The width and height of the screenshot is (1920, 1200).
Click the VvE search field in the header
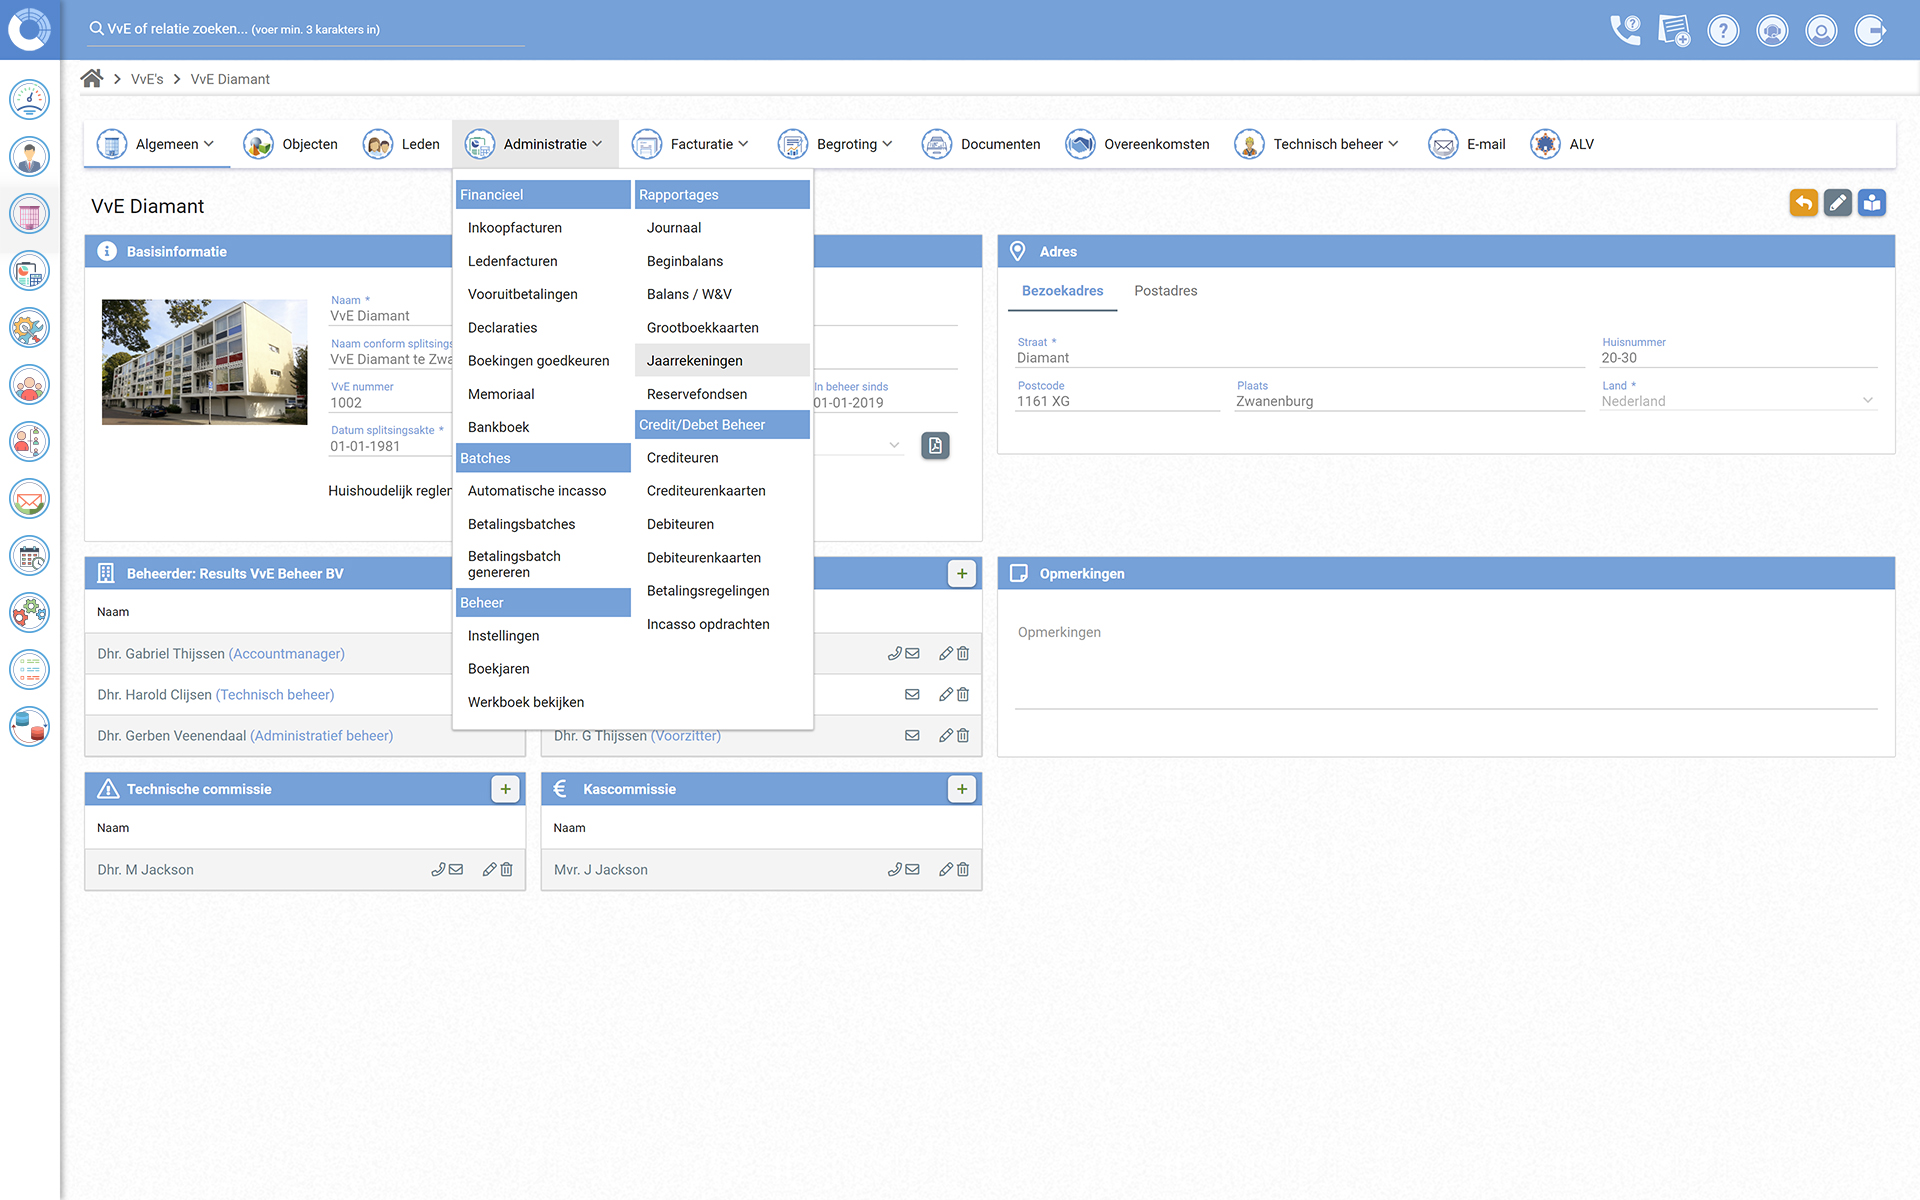click(300, 29)
